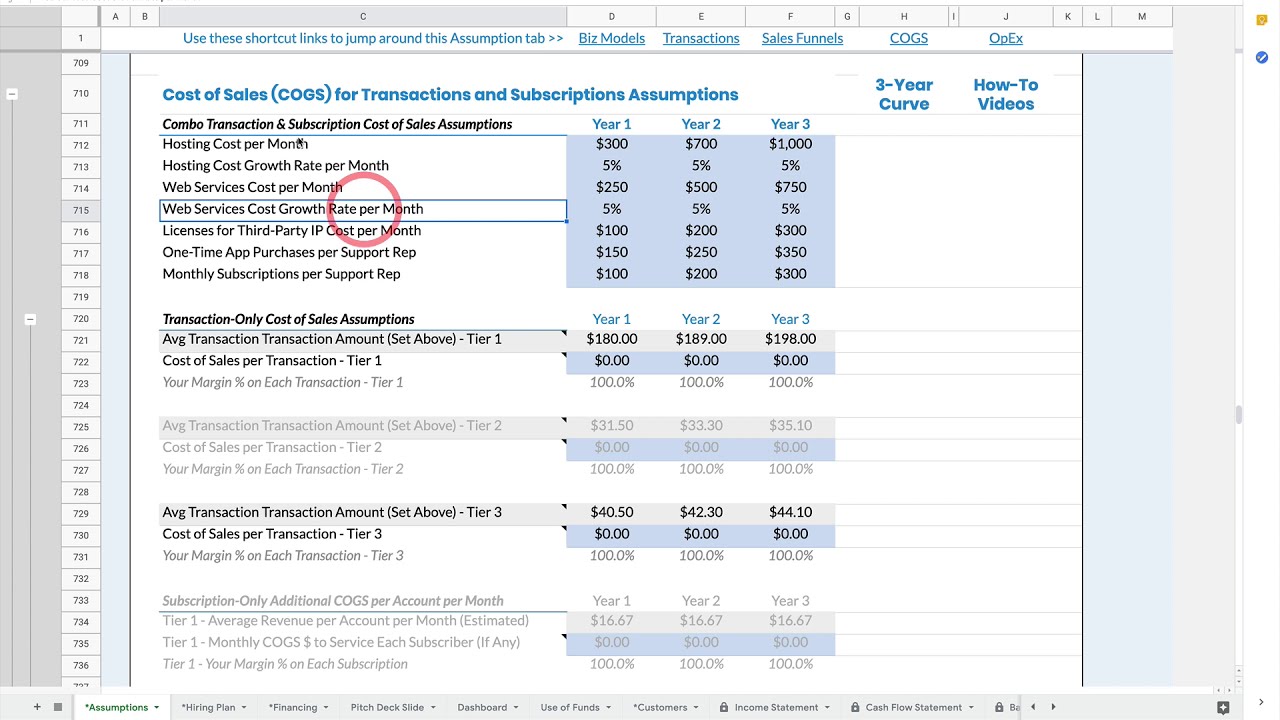This screenshot has width=1280, height=720.
Task: Open Google Keep side panel icon
Action: (x=1262, y=19)
